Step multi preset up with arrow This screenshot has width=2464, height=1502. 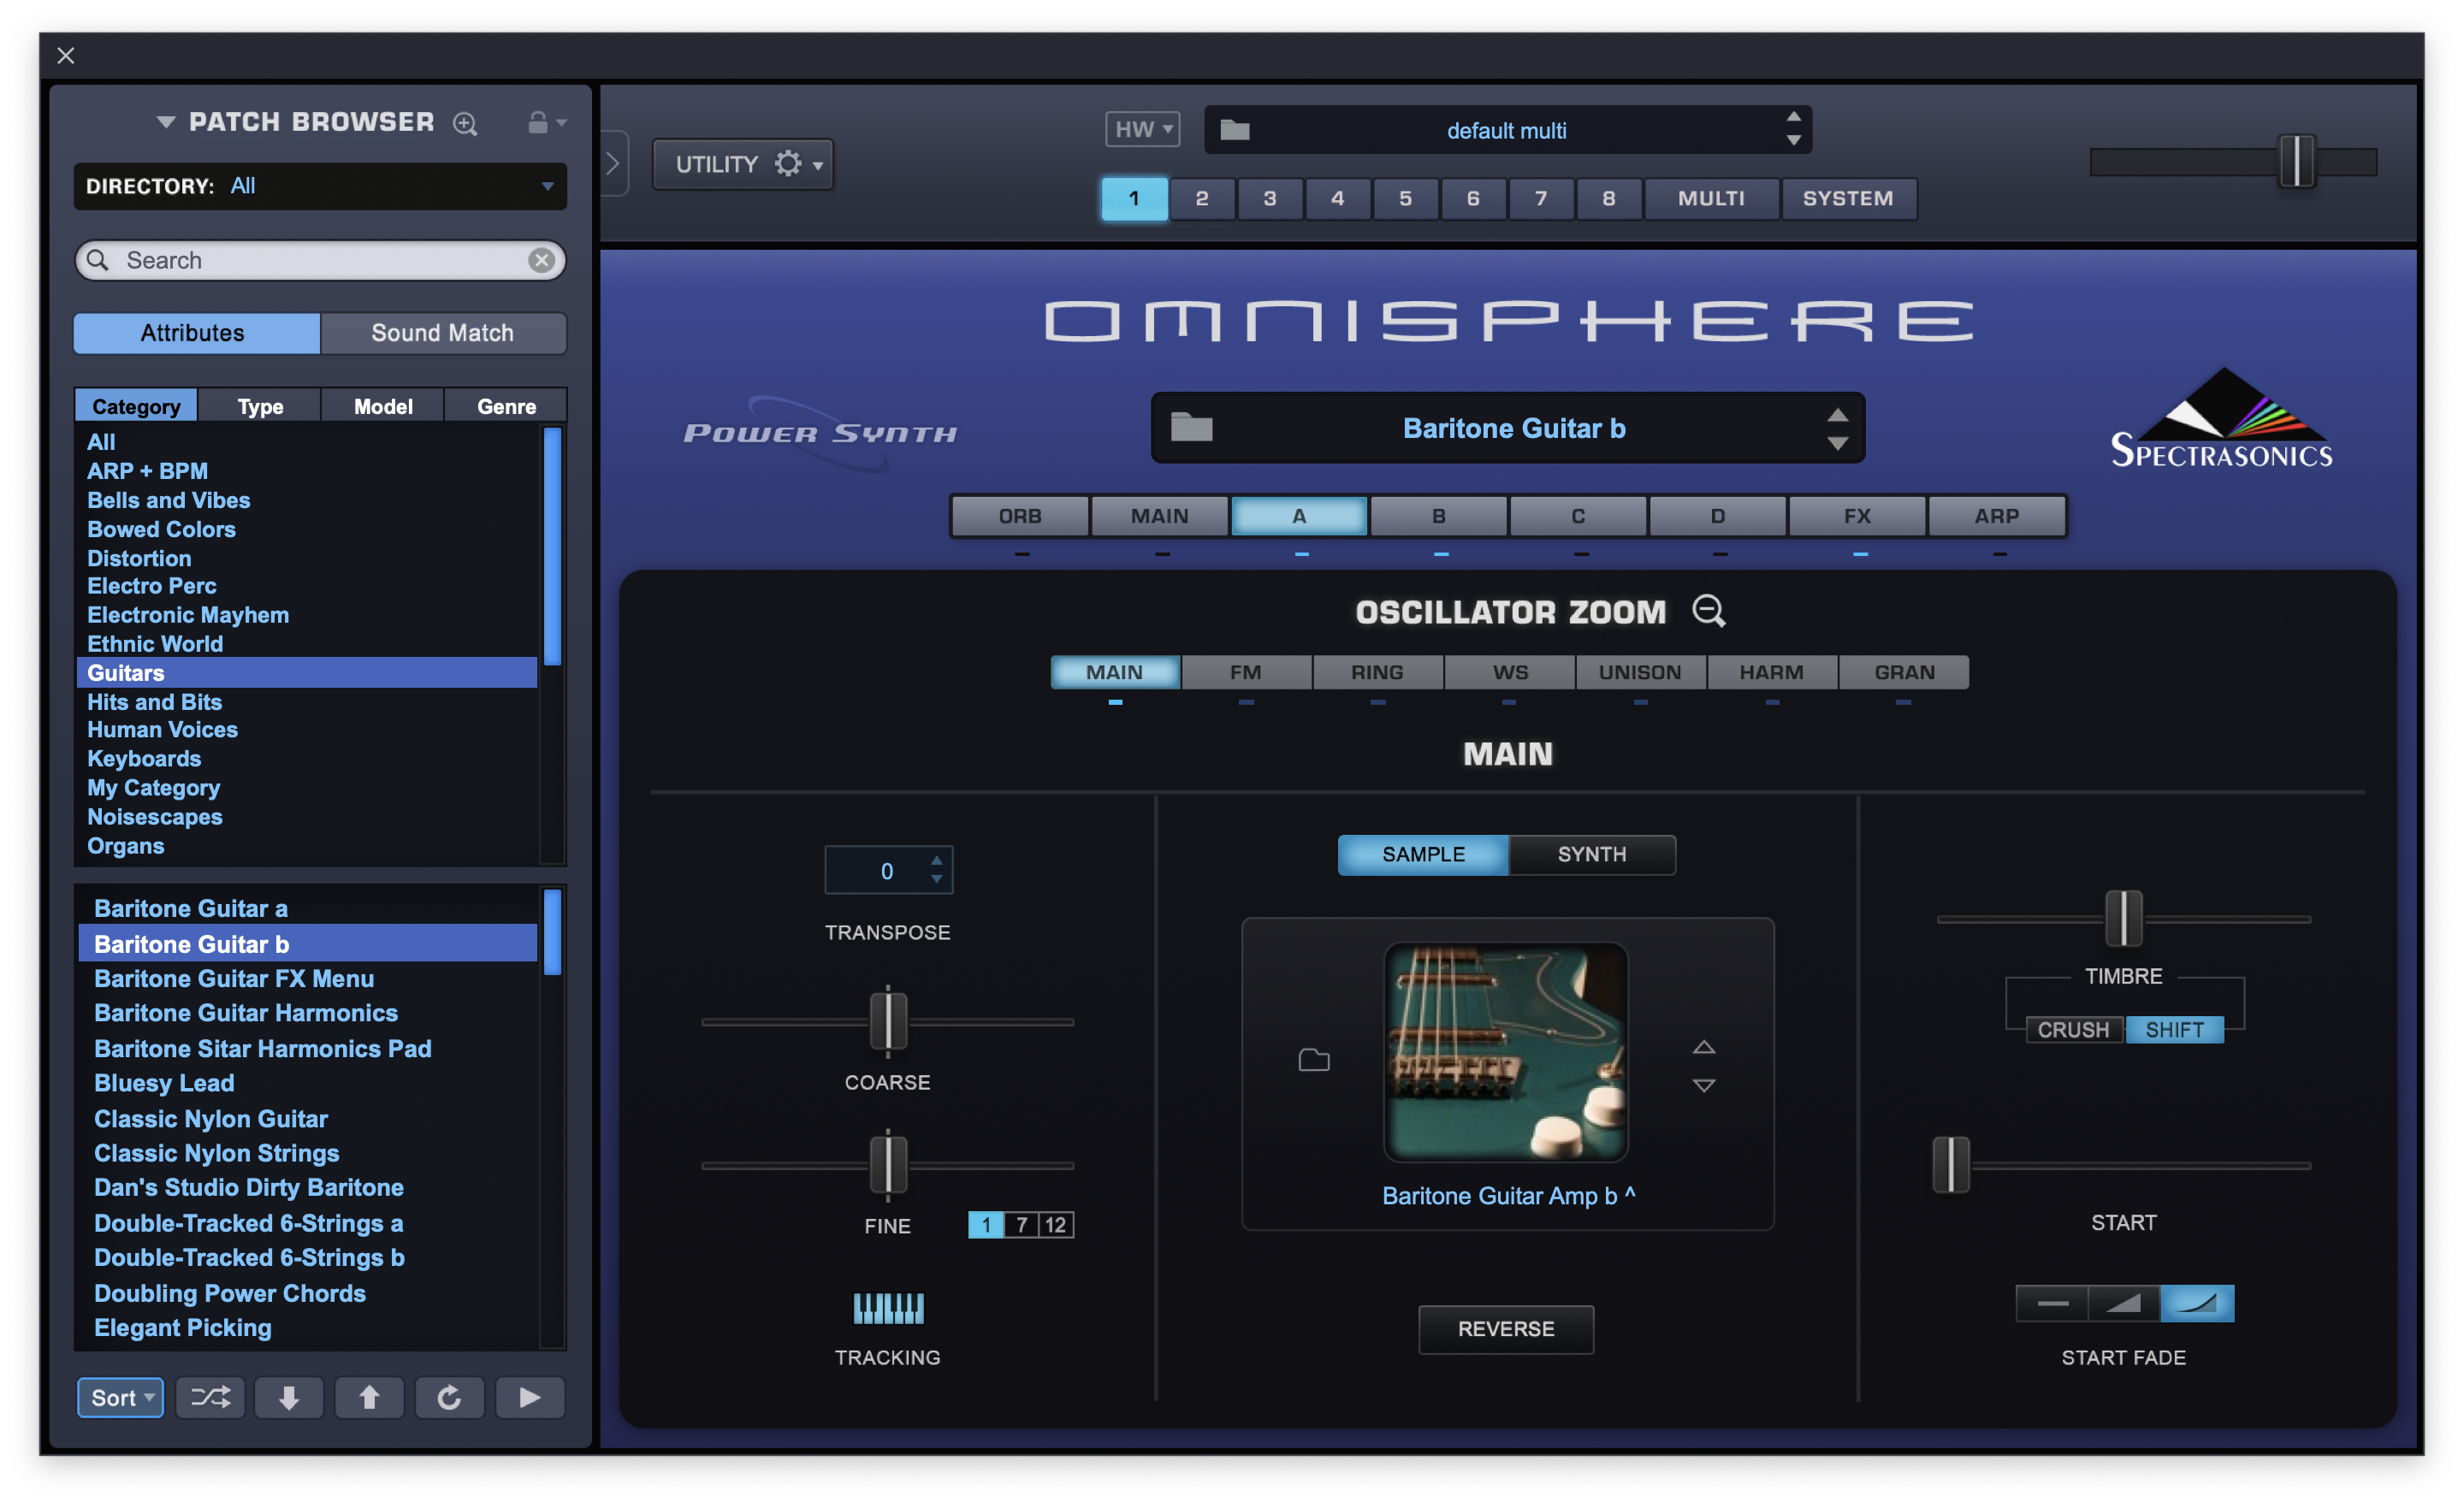click(1794, 118)
